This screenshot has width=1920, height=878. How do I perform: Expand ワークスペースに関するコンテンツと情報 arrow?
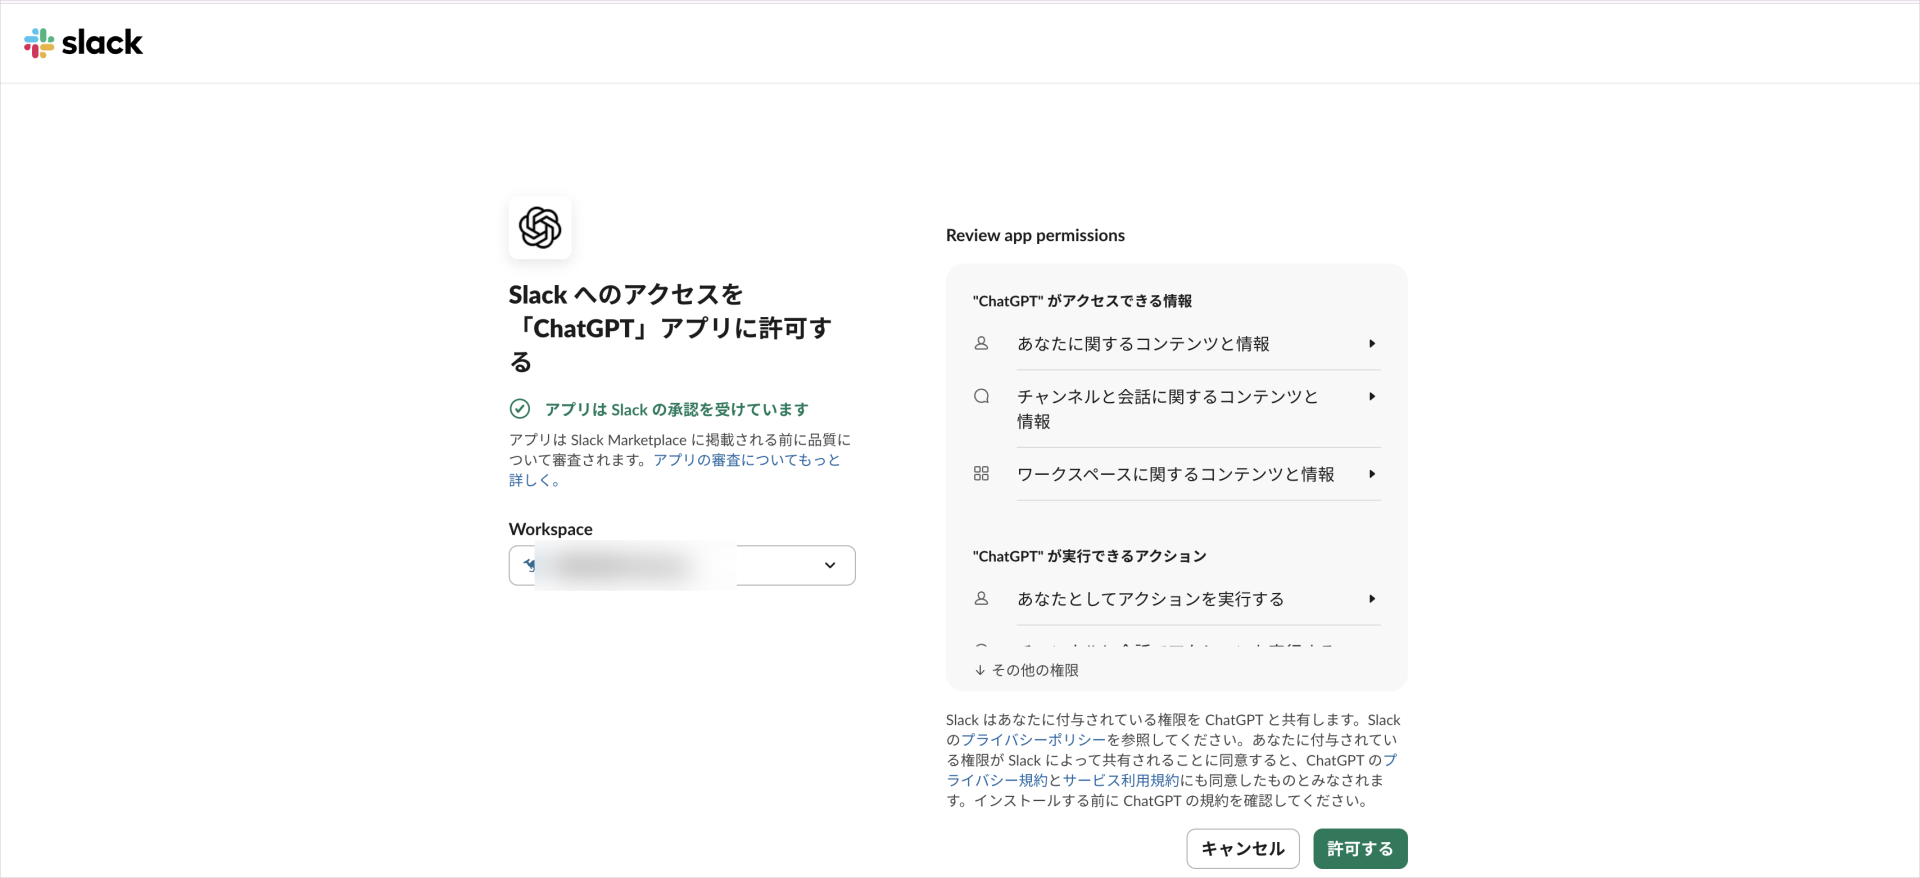pos(1372,474)
